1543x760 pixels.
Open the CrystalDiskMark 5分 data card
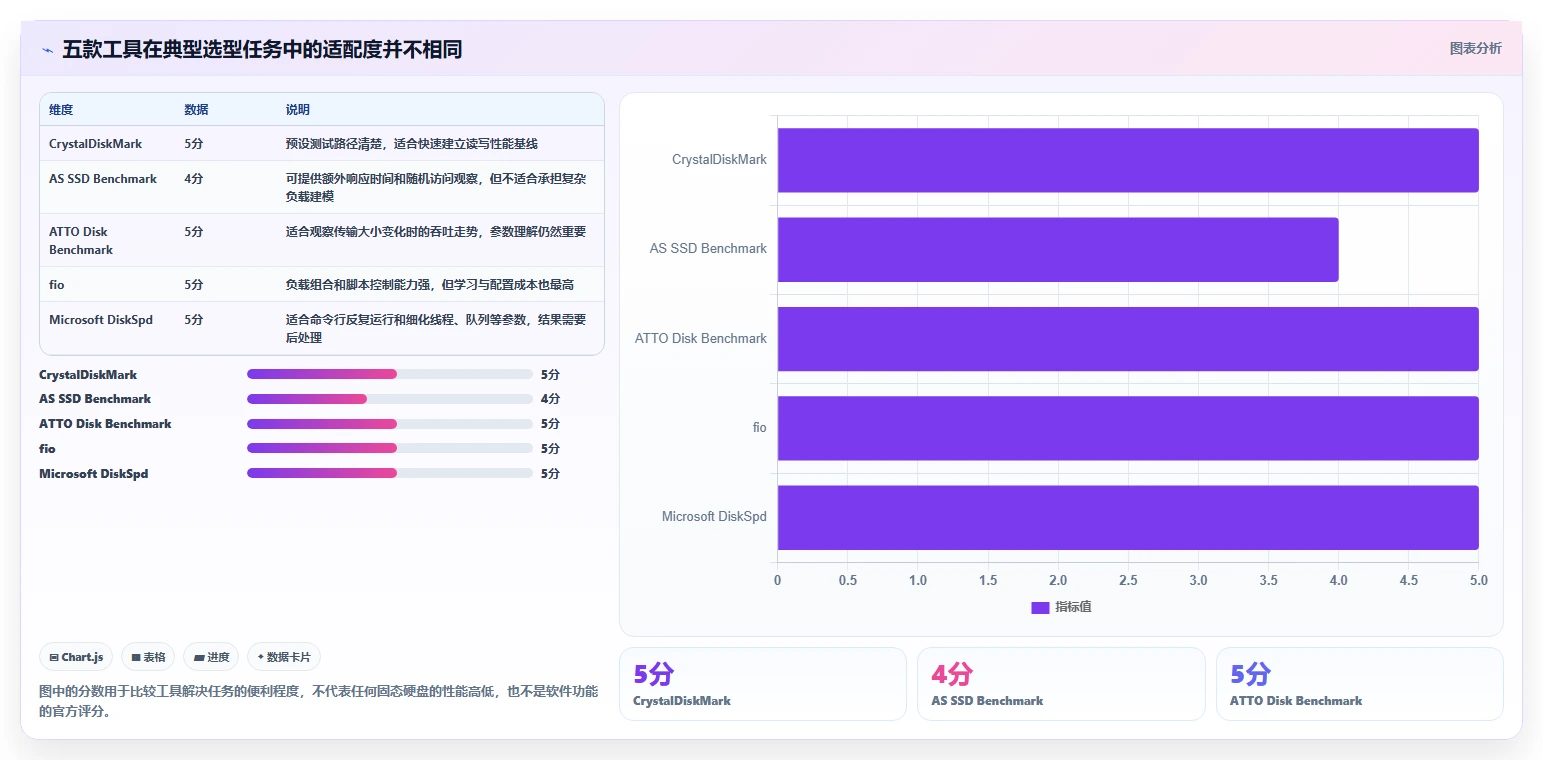coord(763,684)
